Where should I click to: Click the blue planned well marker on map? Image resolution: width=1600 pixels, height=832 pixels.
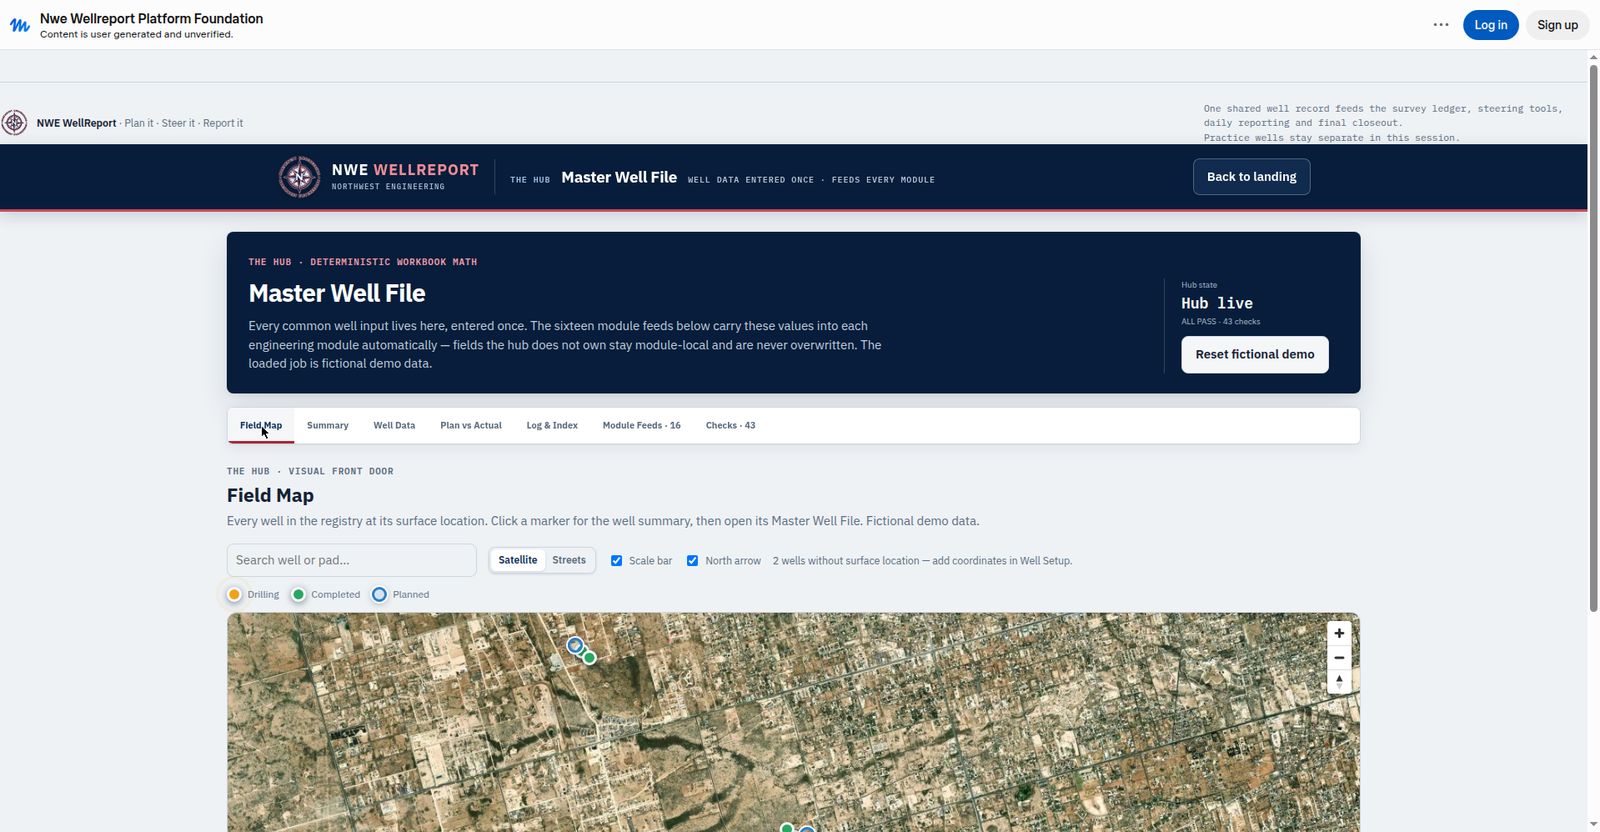coord(575,646)
